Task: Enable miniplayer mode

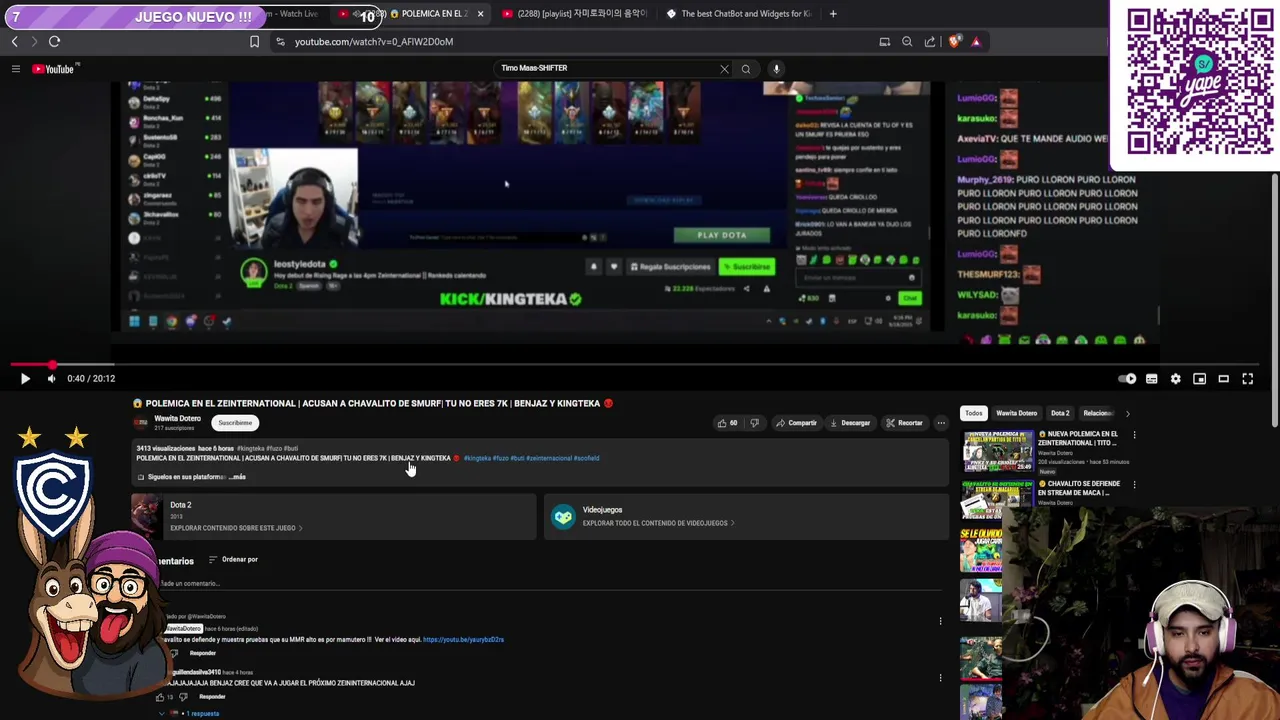Action: click(1200, 379)
